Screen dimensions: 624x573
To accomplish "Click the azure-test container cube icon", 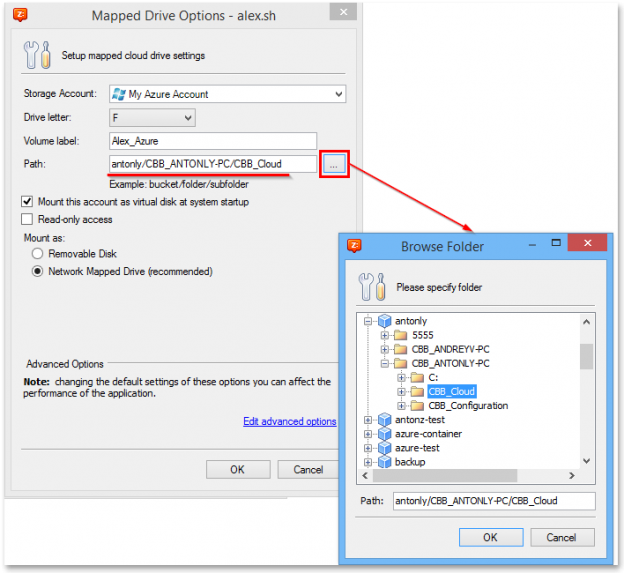I will click(x=384, y=448).
